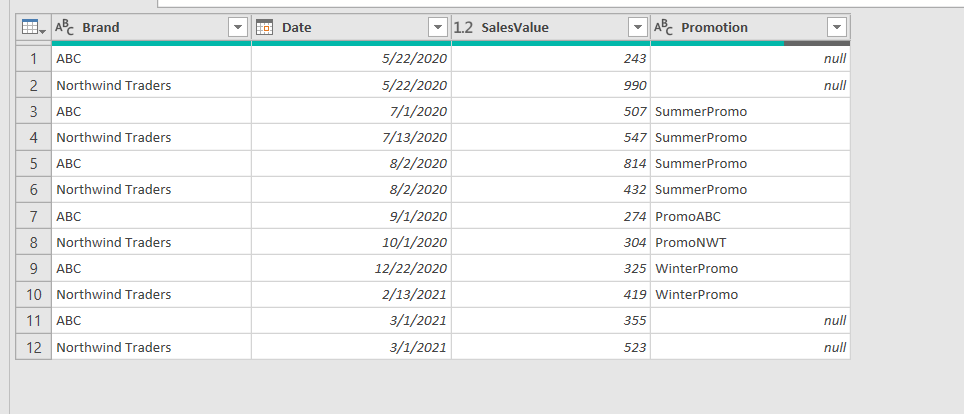Select row number 11
Screen dimensions: 964x414
pyautogui.click(x=33, y=320)
